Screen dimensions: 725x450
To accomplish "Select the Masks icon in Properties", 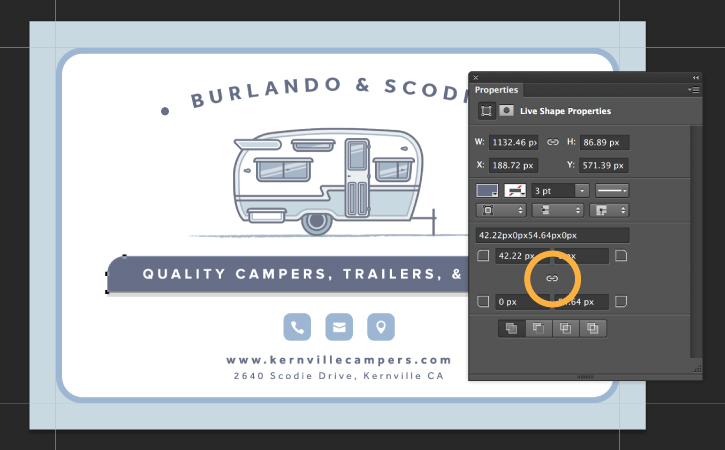I will 507,111.
